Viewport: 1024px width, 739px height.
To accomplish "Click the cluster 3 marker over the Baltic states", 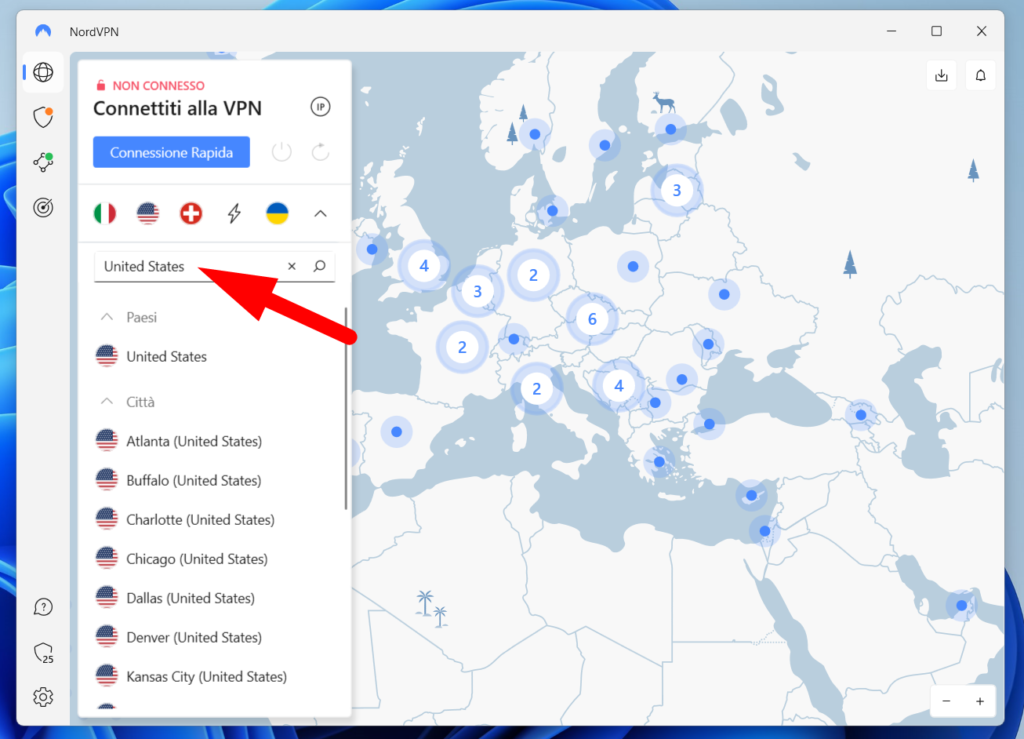I will point(677,190).
